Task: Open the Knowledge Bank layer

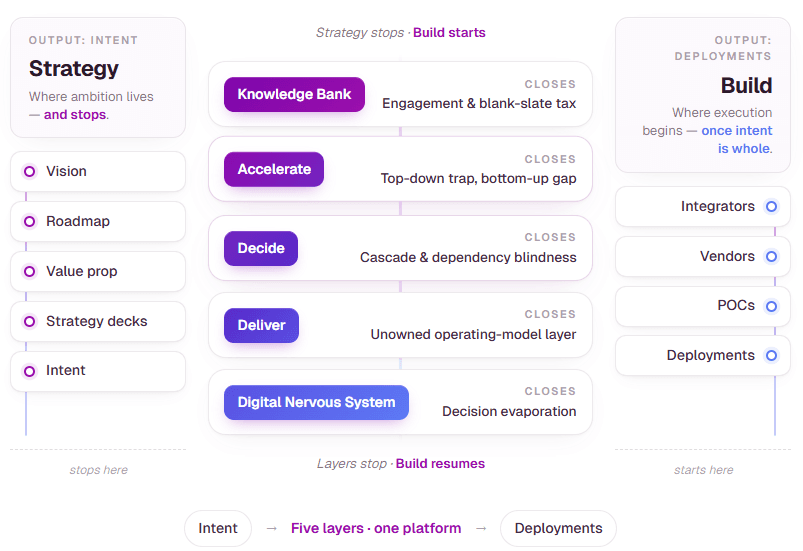Action: pyautogui.click(x=294, y=95)
